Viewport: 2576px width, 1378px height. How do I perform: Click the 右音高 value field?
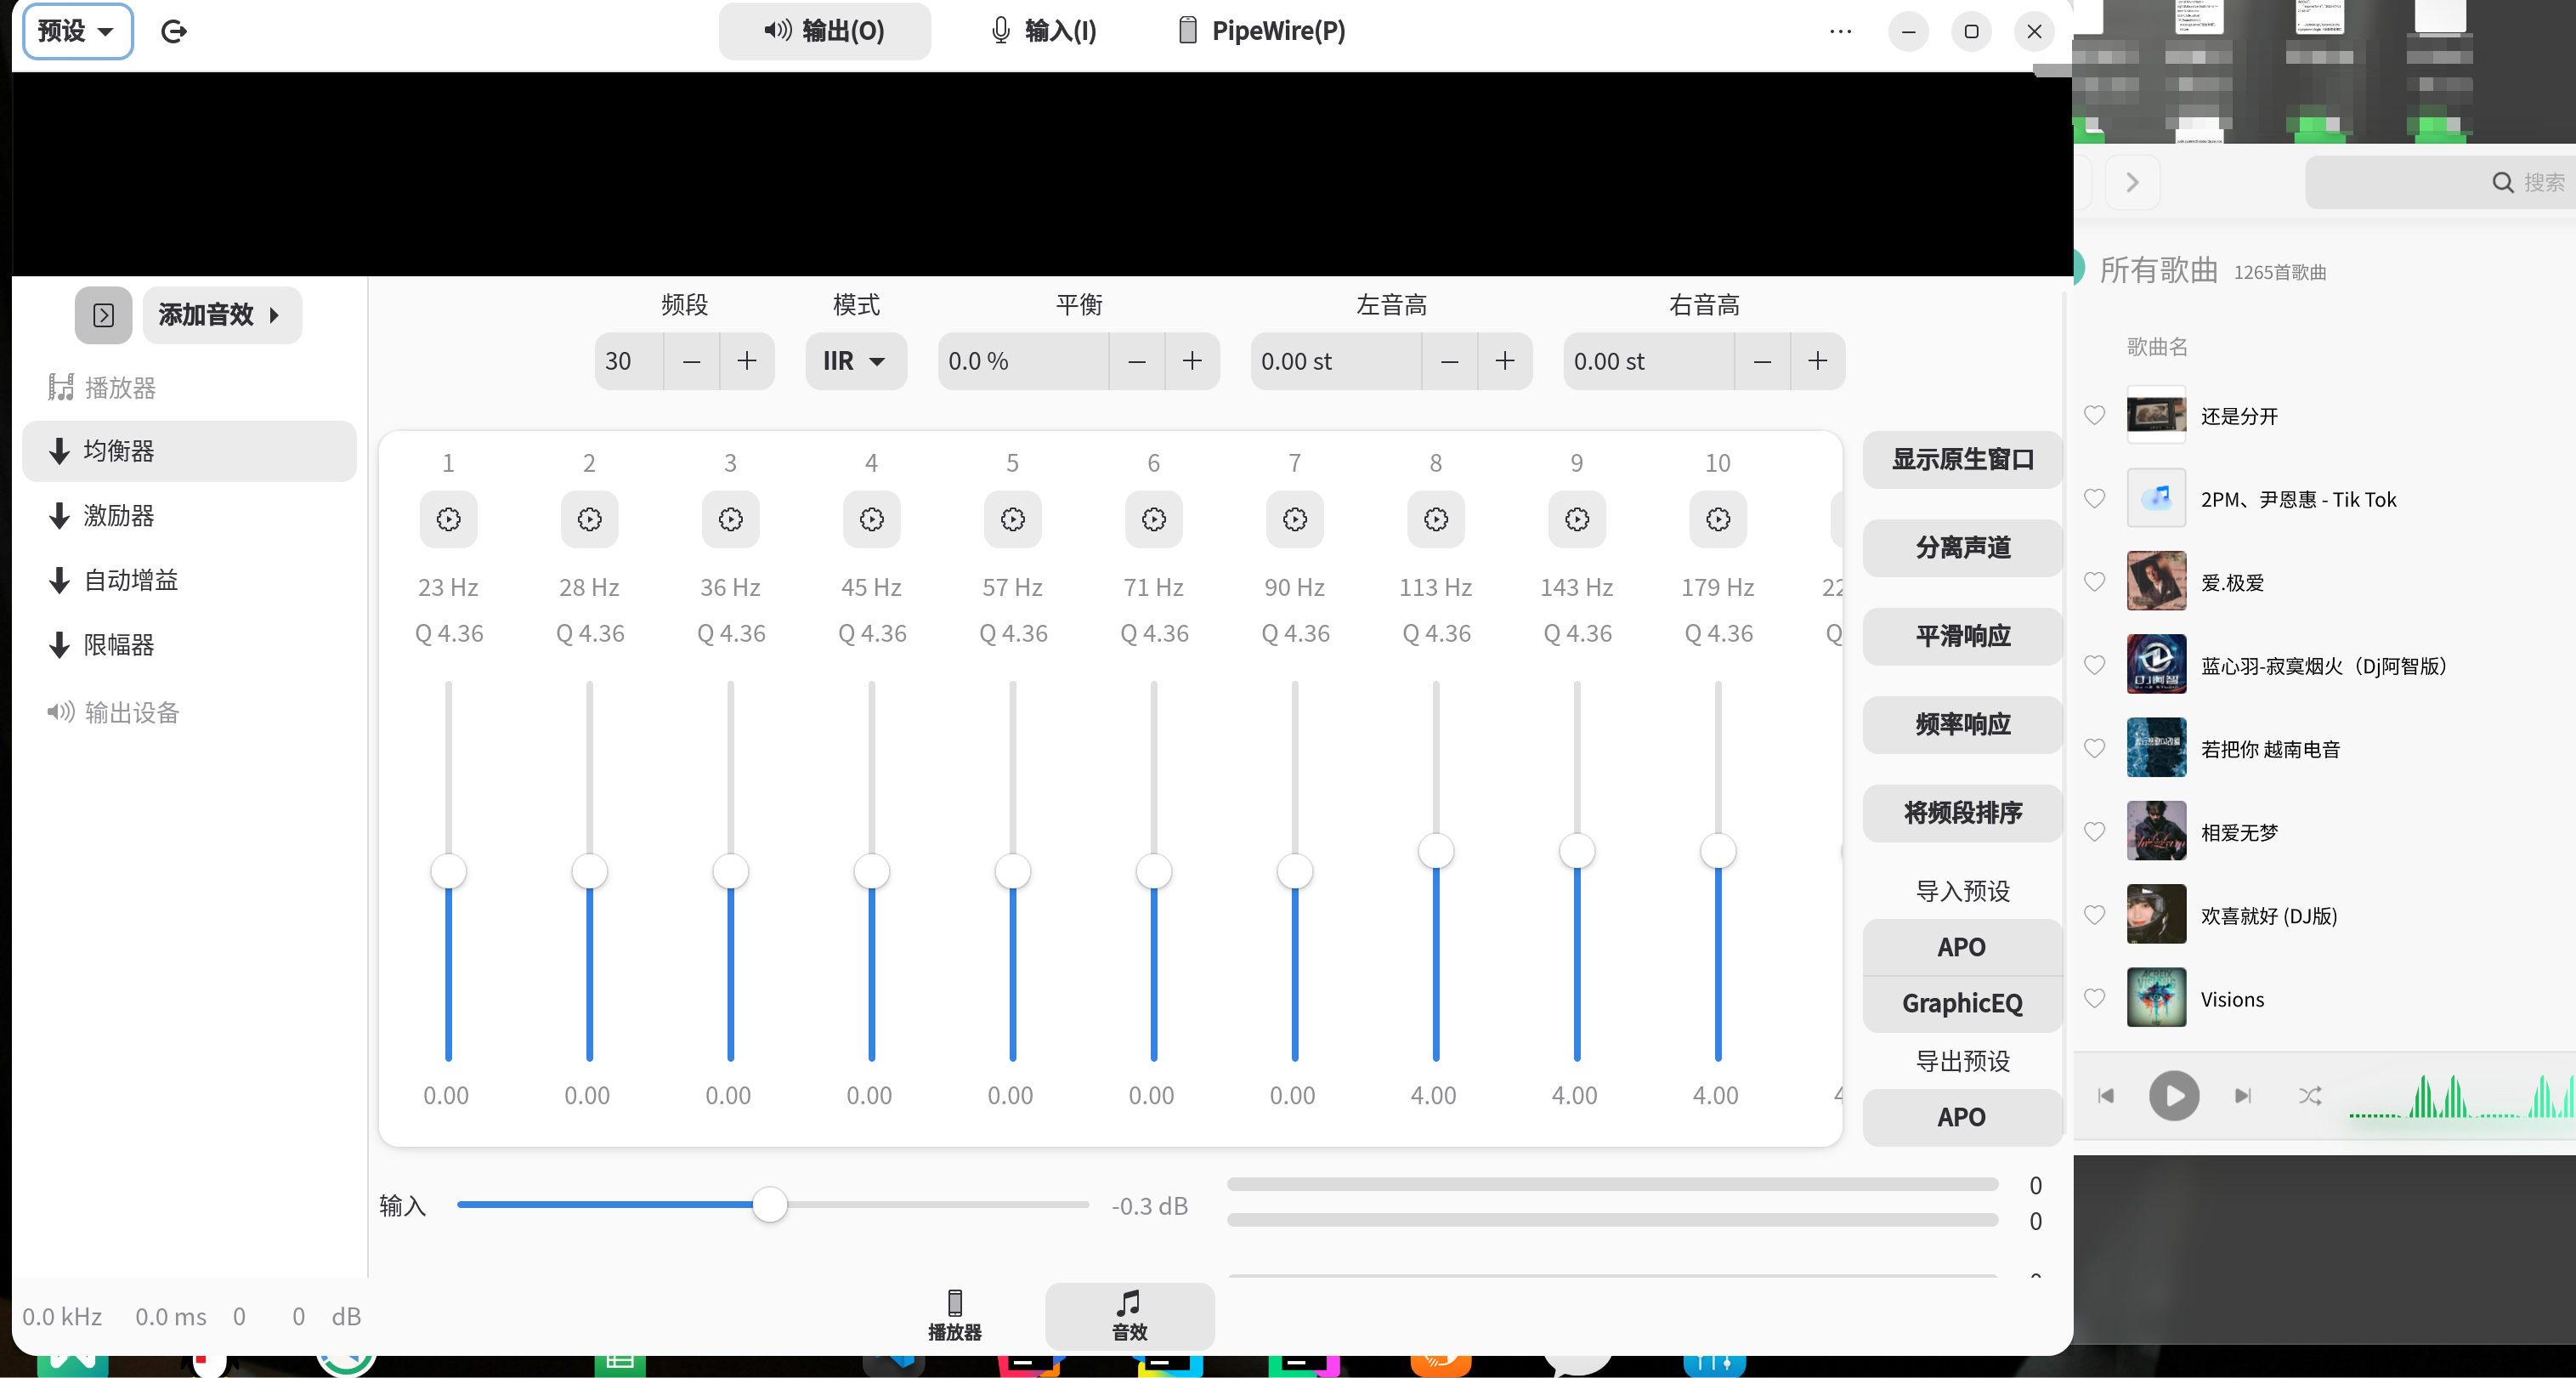[1648, 361]
